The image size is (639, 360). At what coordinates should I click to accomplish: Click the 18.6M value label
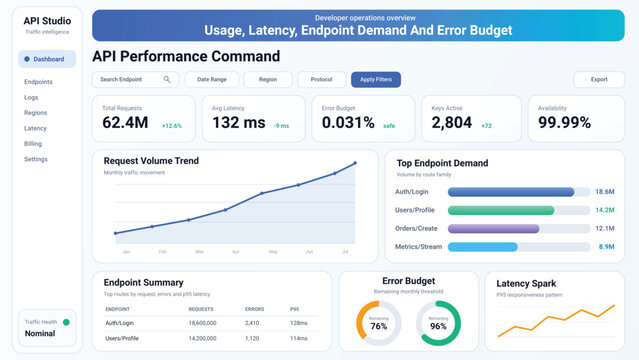point(605,192)
